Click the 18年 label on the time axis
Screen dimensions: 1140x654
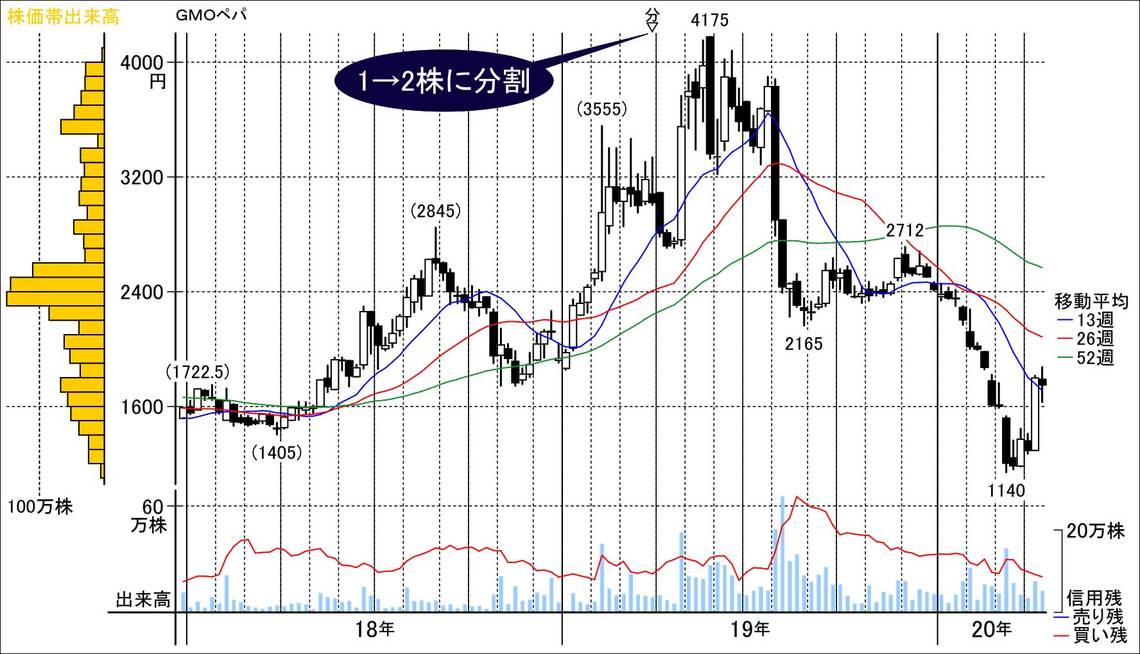(373, 629)
